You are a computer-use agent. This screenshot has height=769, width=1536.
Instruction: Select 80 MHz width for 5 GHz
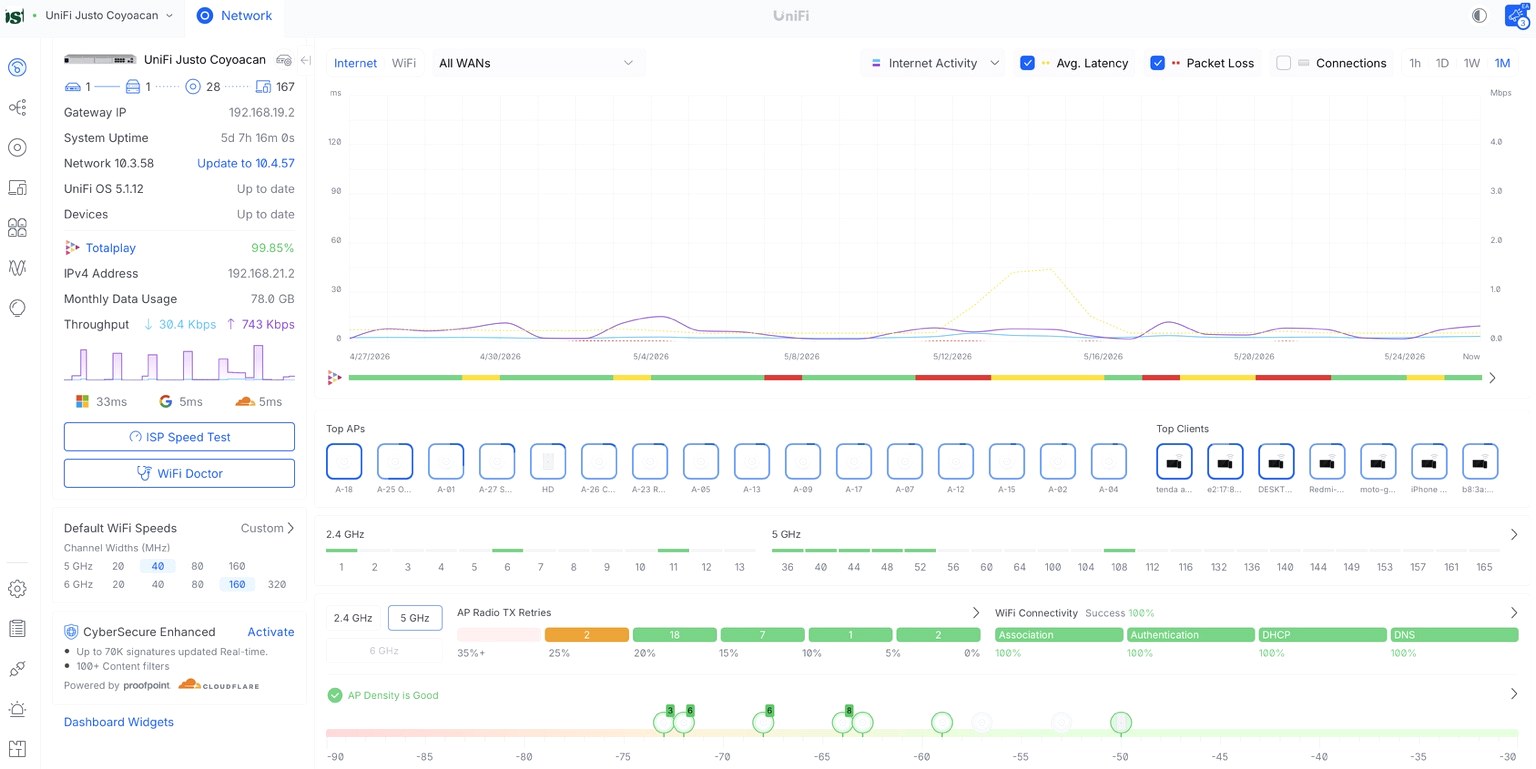[197, 566]
